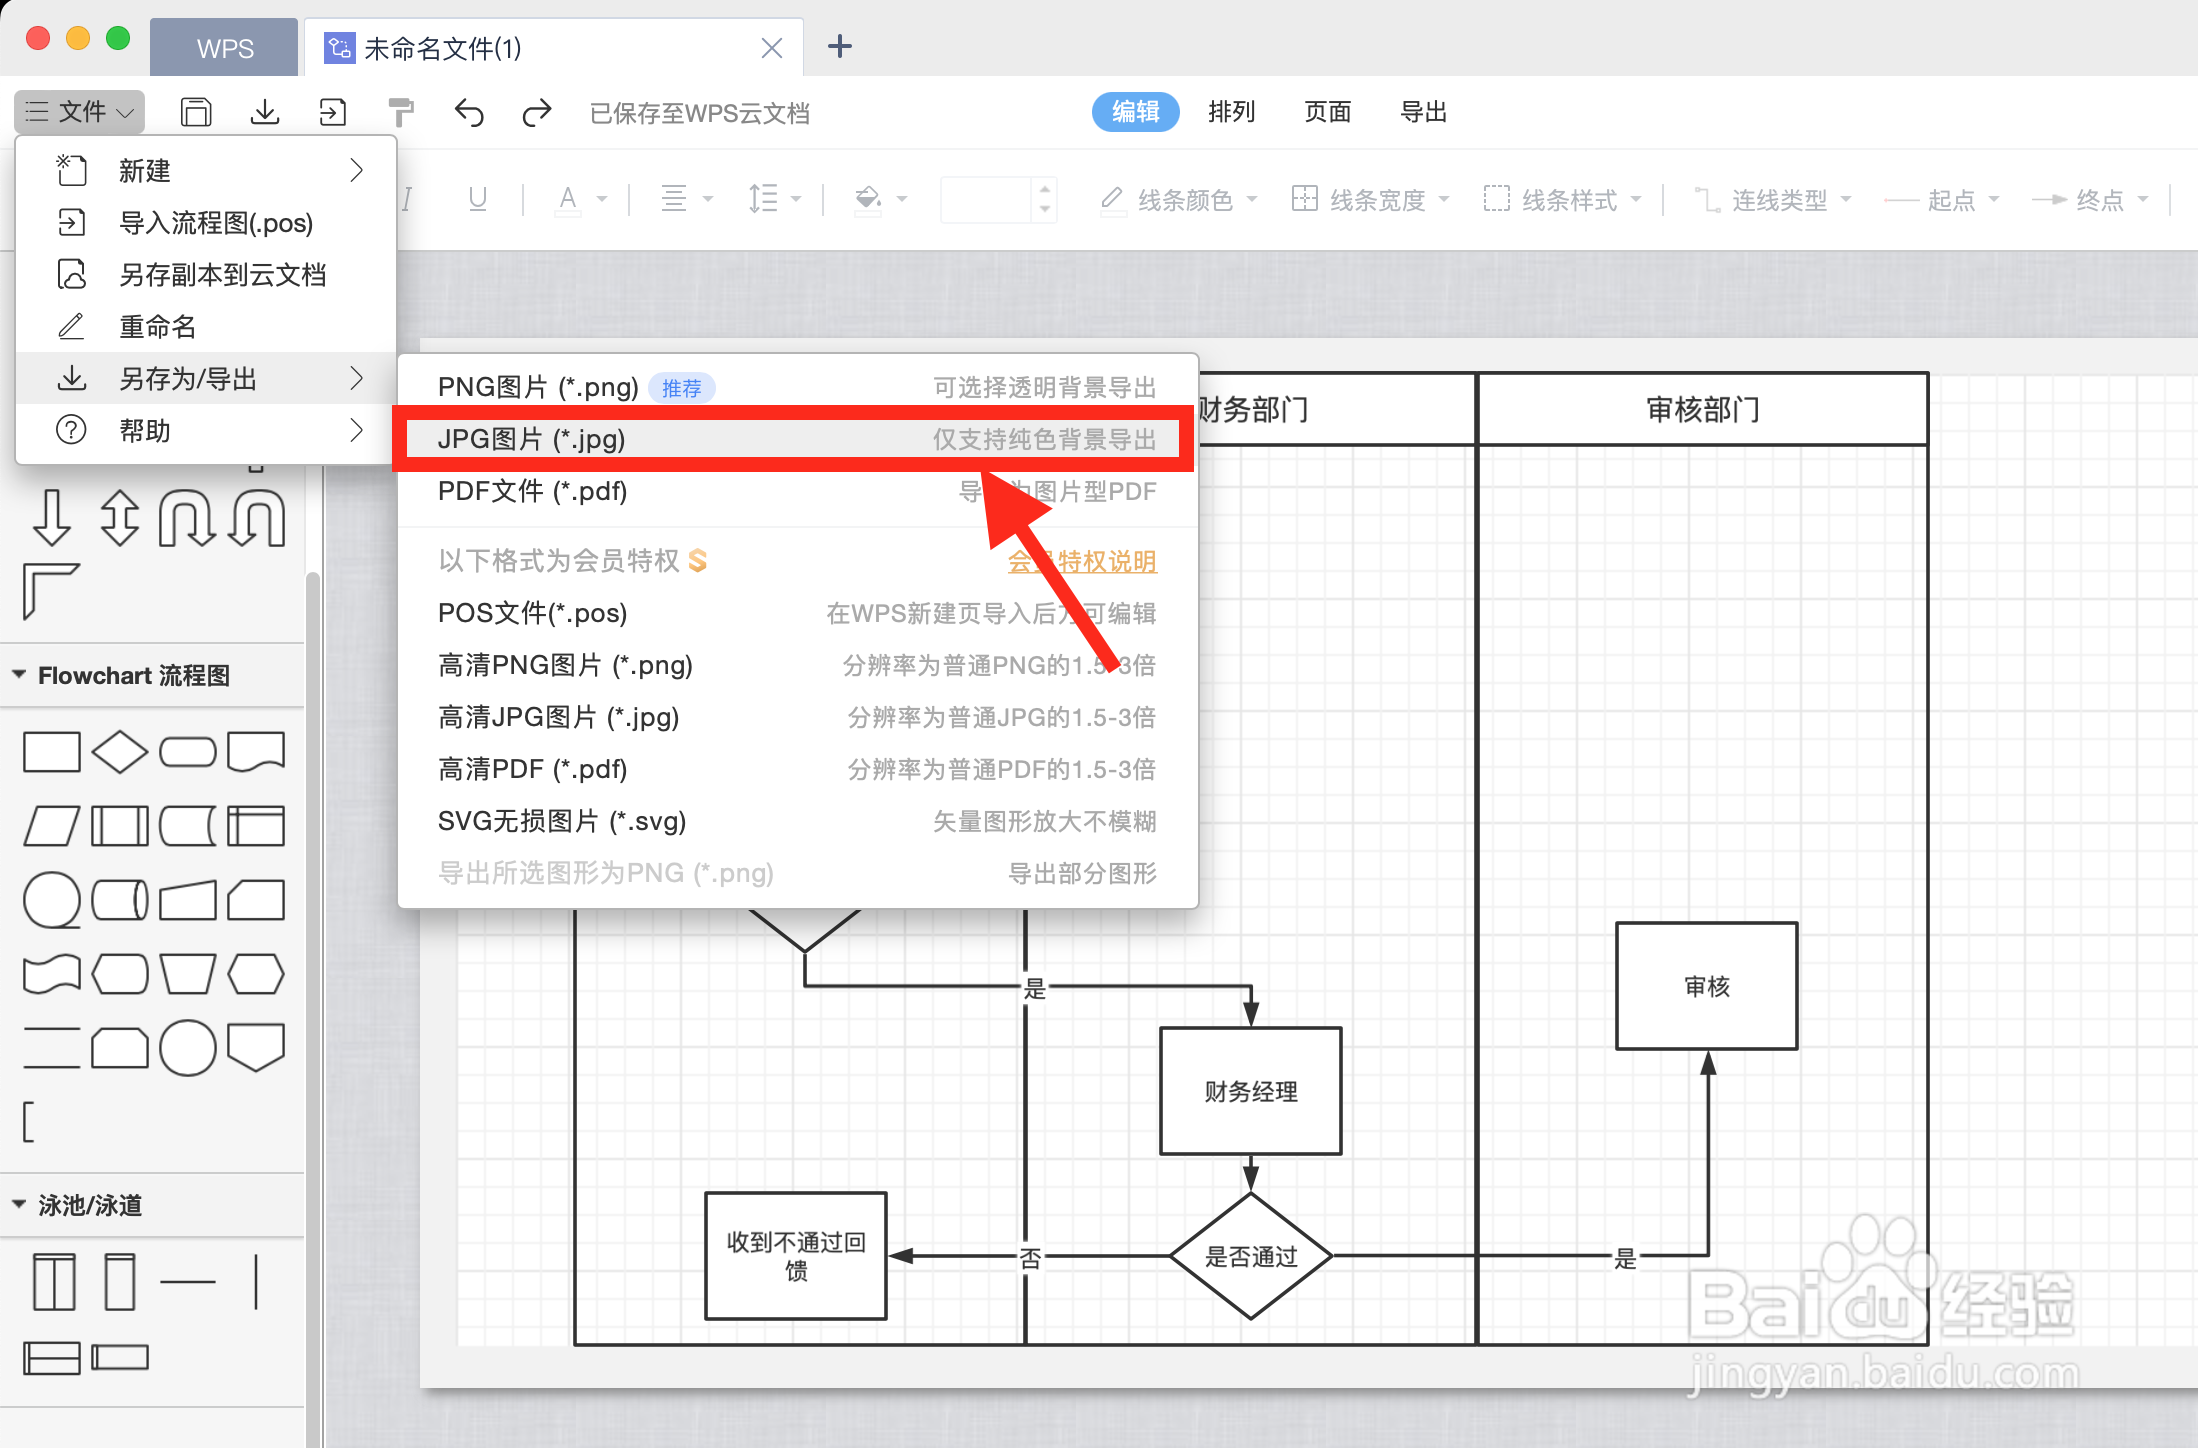Select the format painter icon
This screenshot has width=2198, height=1448.
coord(400,112)
